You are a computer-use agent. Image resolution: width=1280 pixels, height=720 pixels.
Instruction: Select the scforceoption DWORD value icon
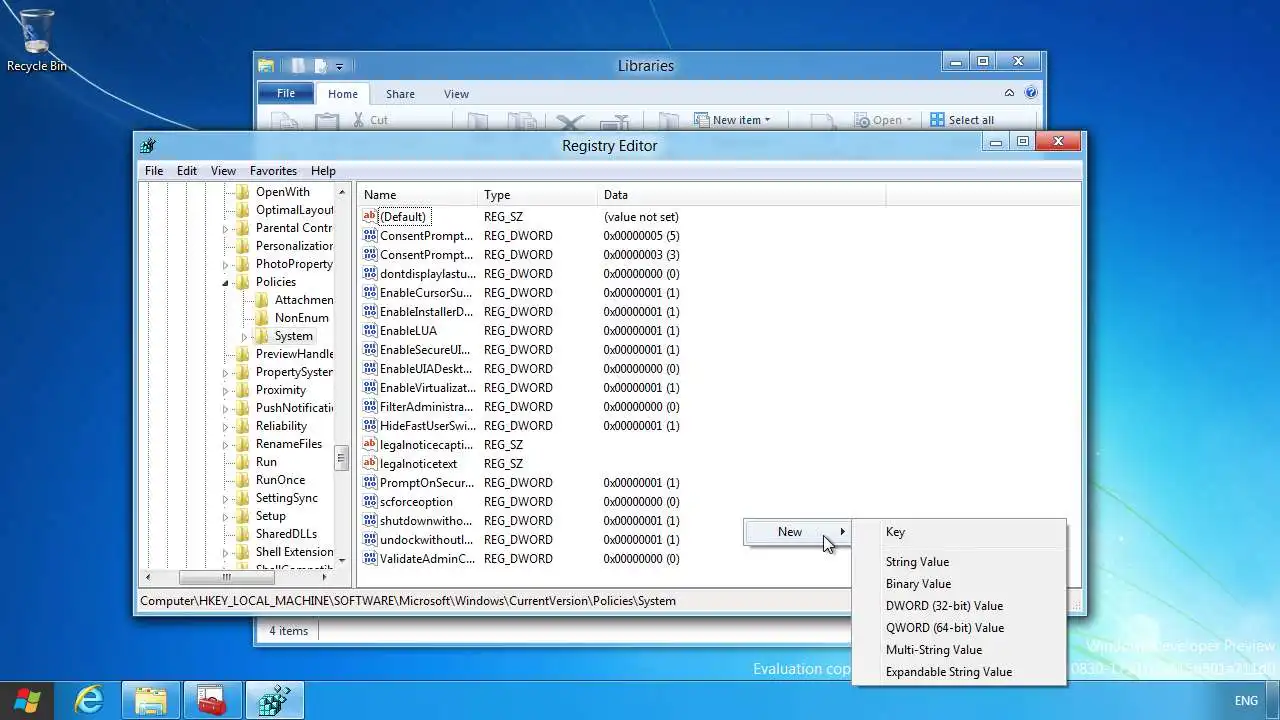click(370, 501)
